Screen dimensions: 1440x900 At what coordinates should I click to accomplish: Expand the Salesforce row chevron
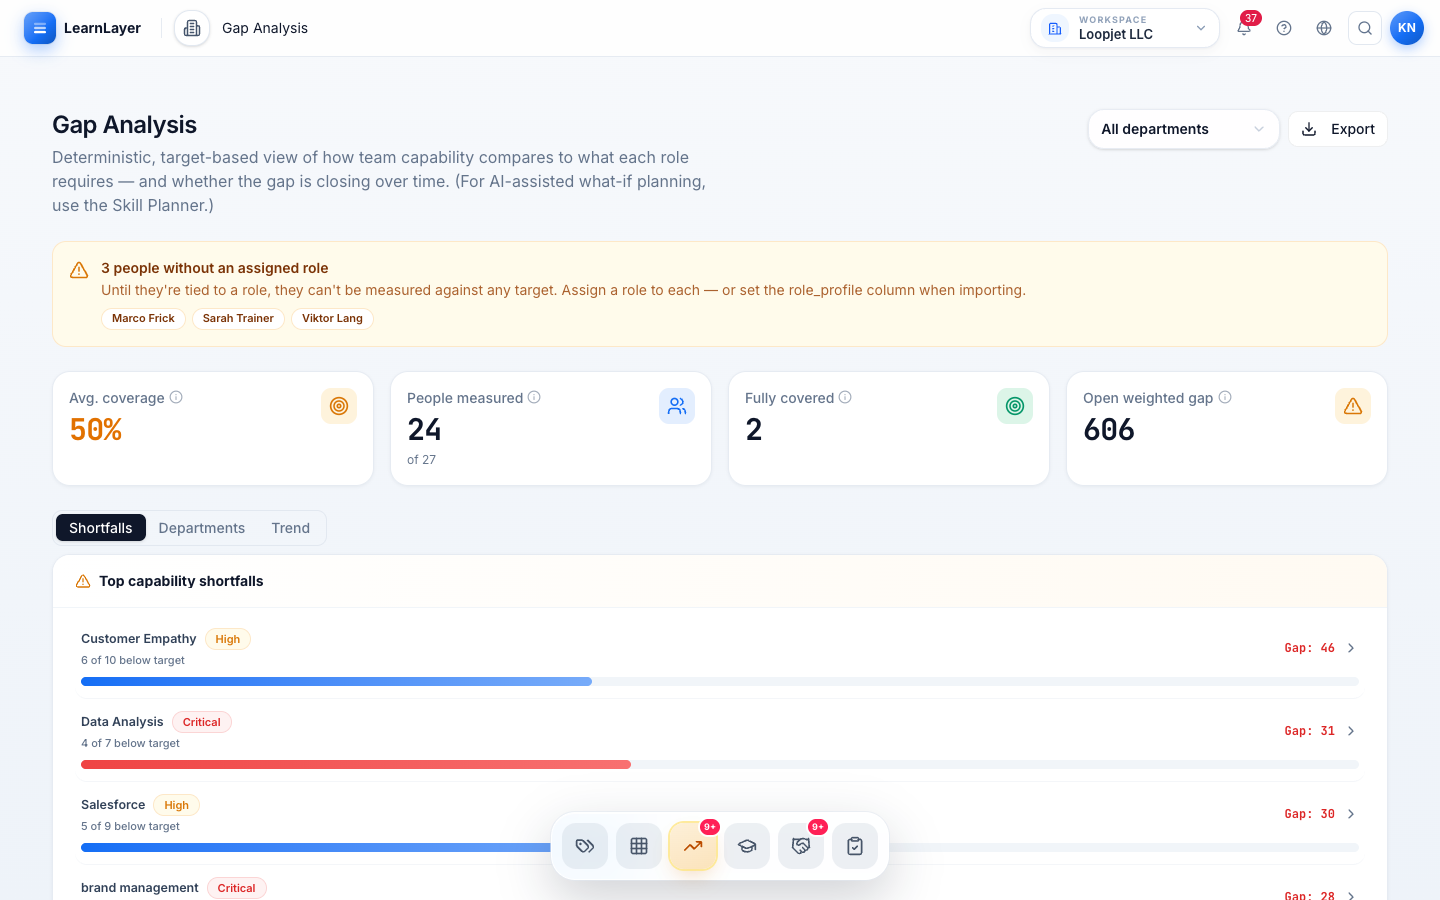(x=1351, y=814)
